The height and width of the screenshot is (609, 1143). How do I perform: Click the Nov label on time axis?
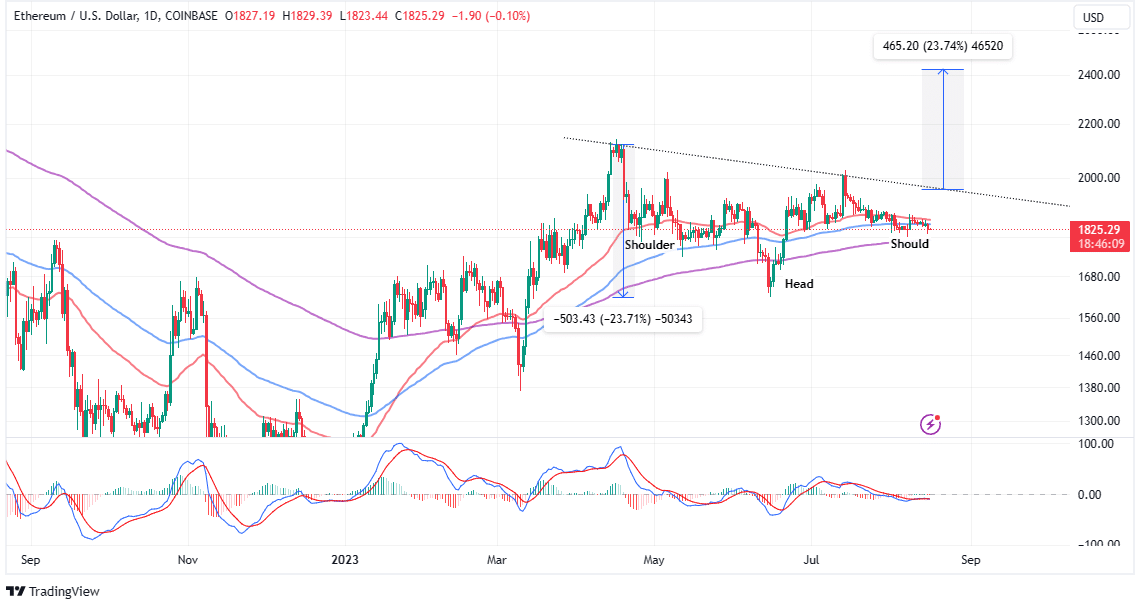click(x=186, y=561)
